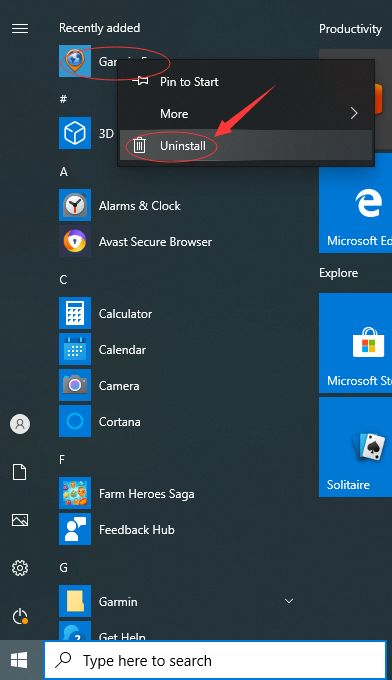The height and width of the screenshot is (680, 392).
Task: Click the Productivity group heading
Action: click(x=350, y=29)
